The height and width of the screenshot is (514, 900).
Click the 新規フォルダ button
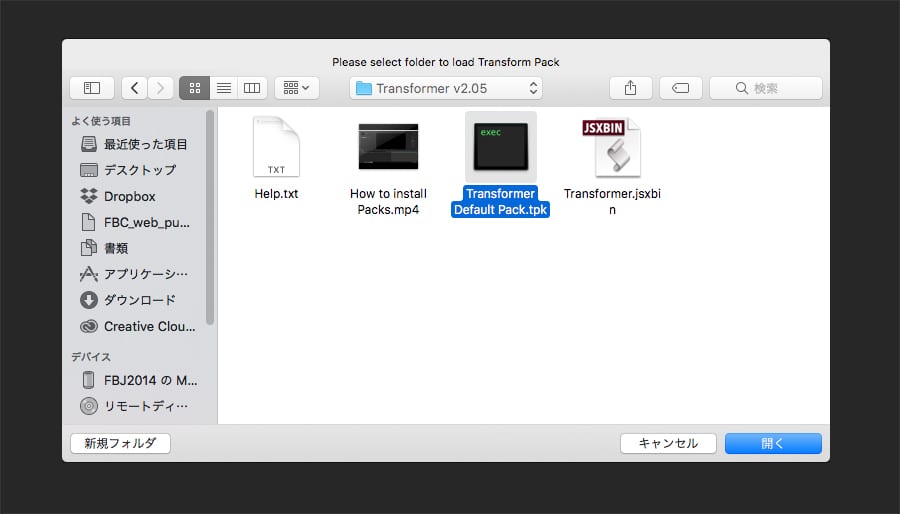point(121,443)
